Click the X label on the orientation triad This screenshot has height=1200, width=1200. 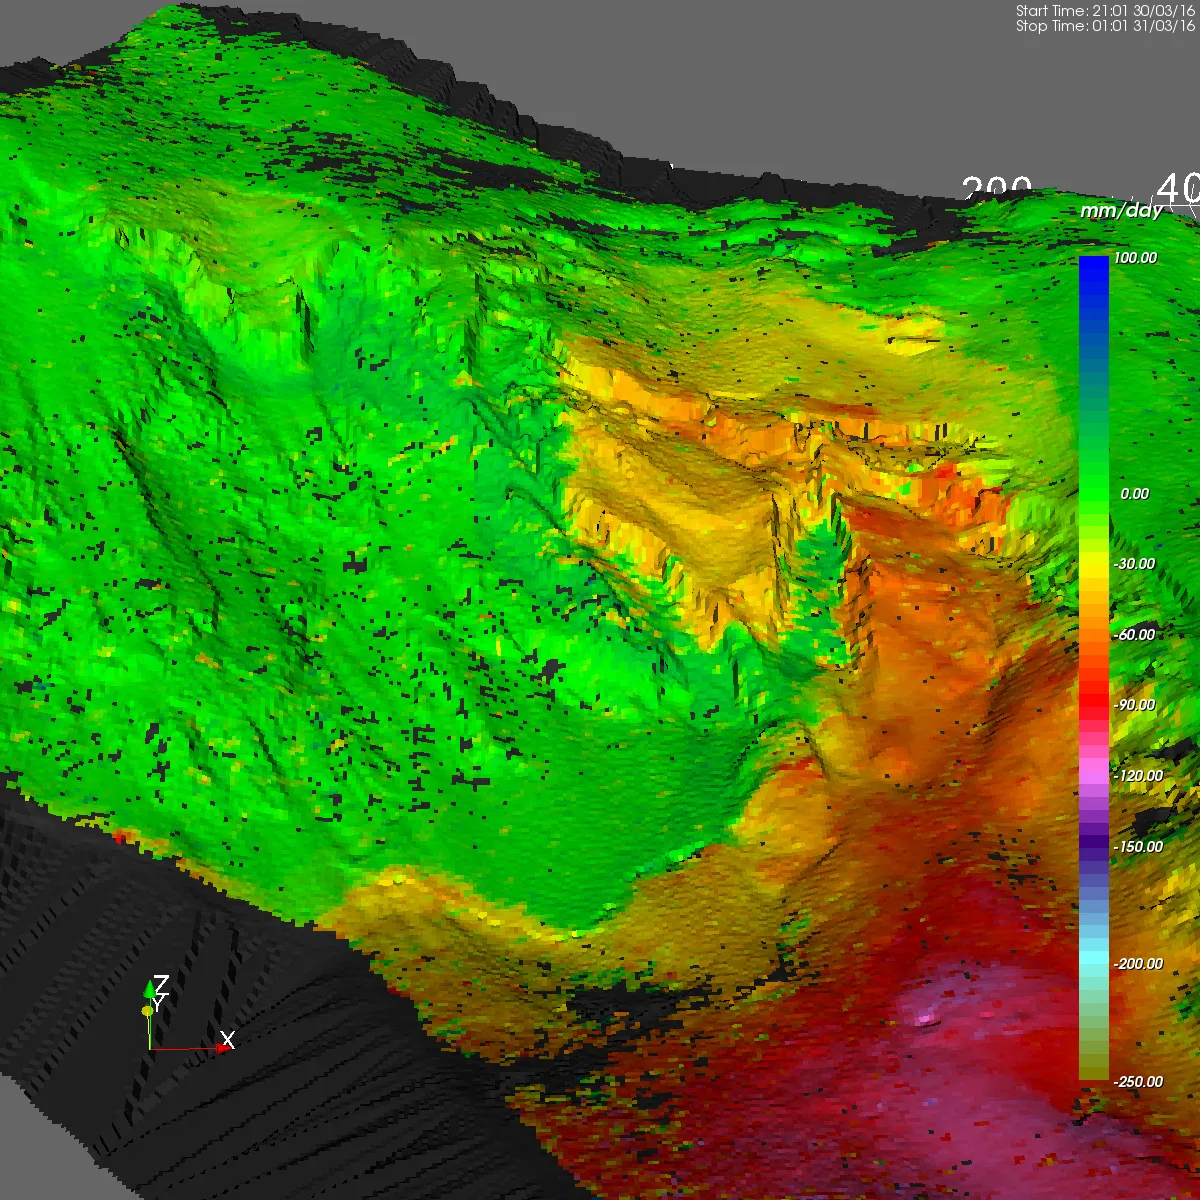tap(227, 1041)
